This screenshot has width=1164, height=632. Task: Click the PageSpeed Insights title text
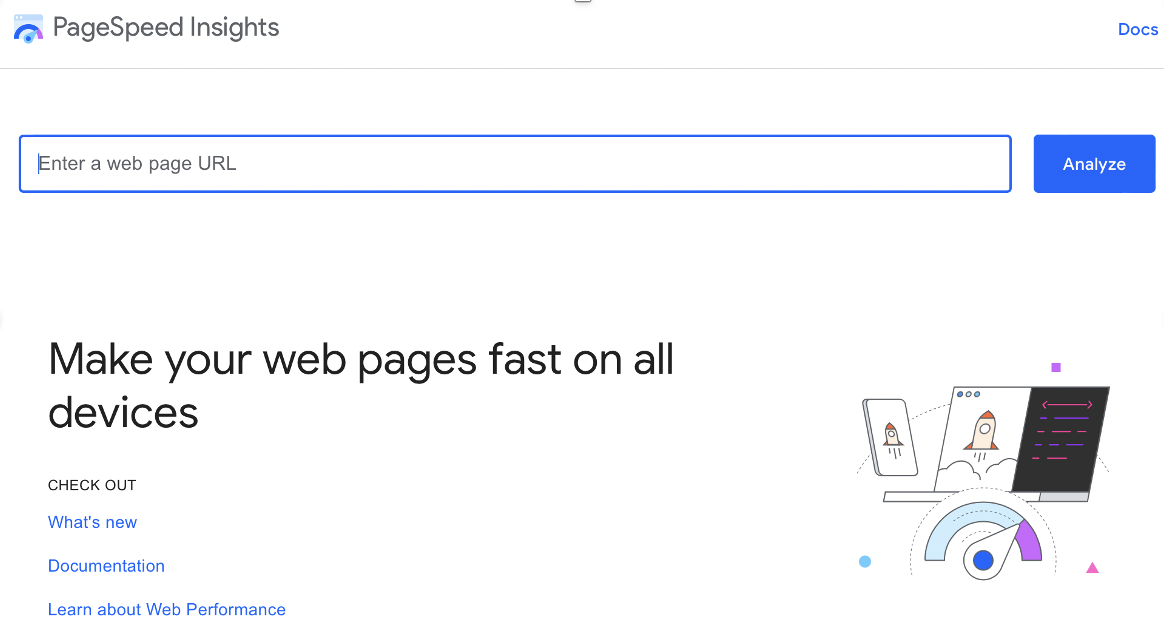coord(166,27)
